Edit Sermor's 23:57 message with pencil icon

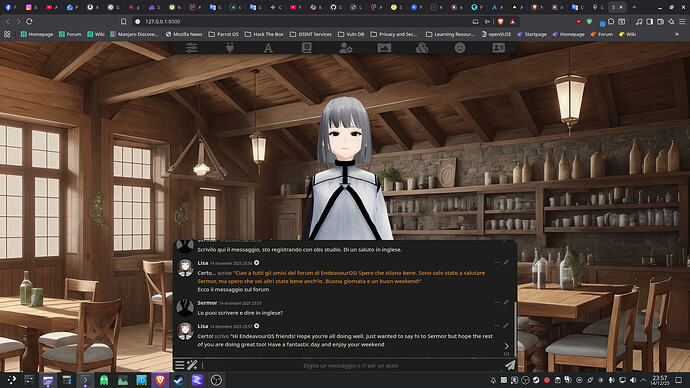pyautogui.click(x=506, y=303)
